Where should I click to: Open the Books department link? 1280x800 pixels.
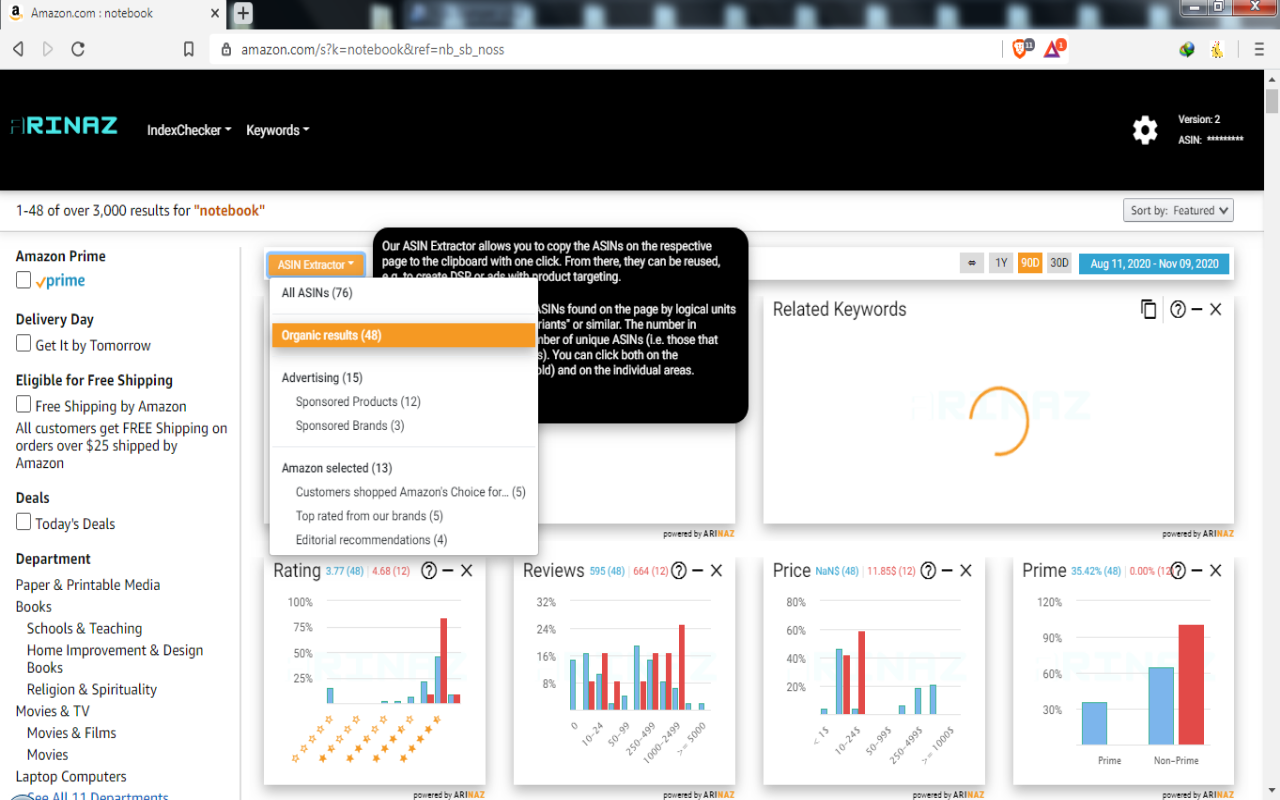coord(33,607)
